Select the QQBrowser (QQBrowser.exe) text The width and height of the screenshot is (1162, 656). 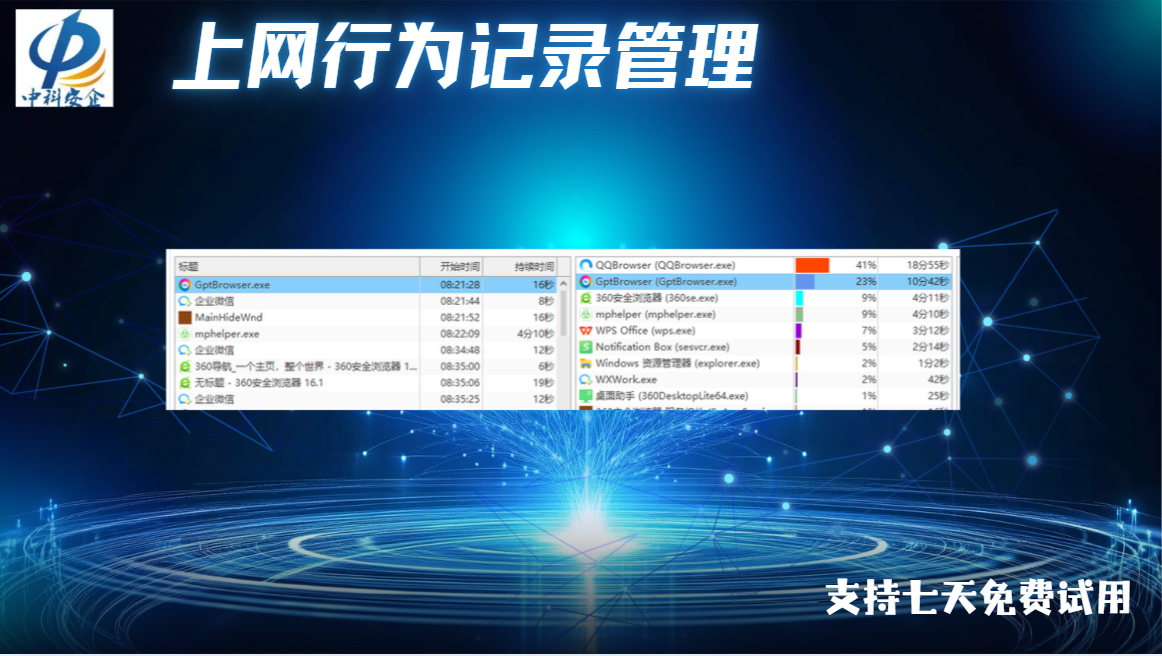click(665, 265)
